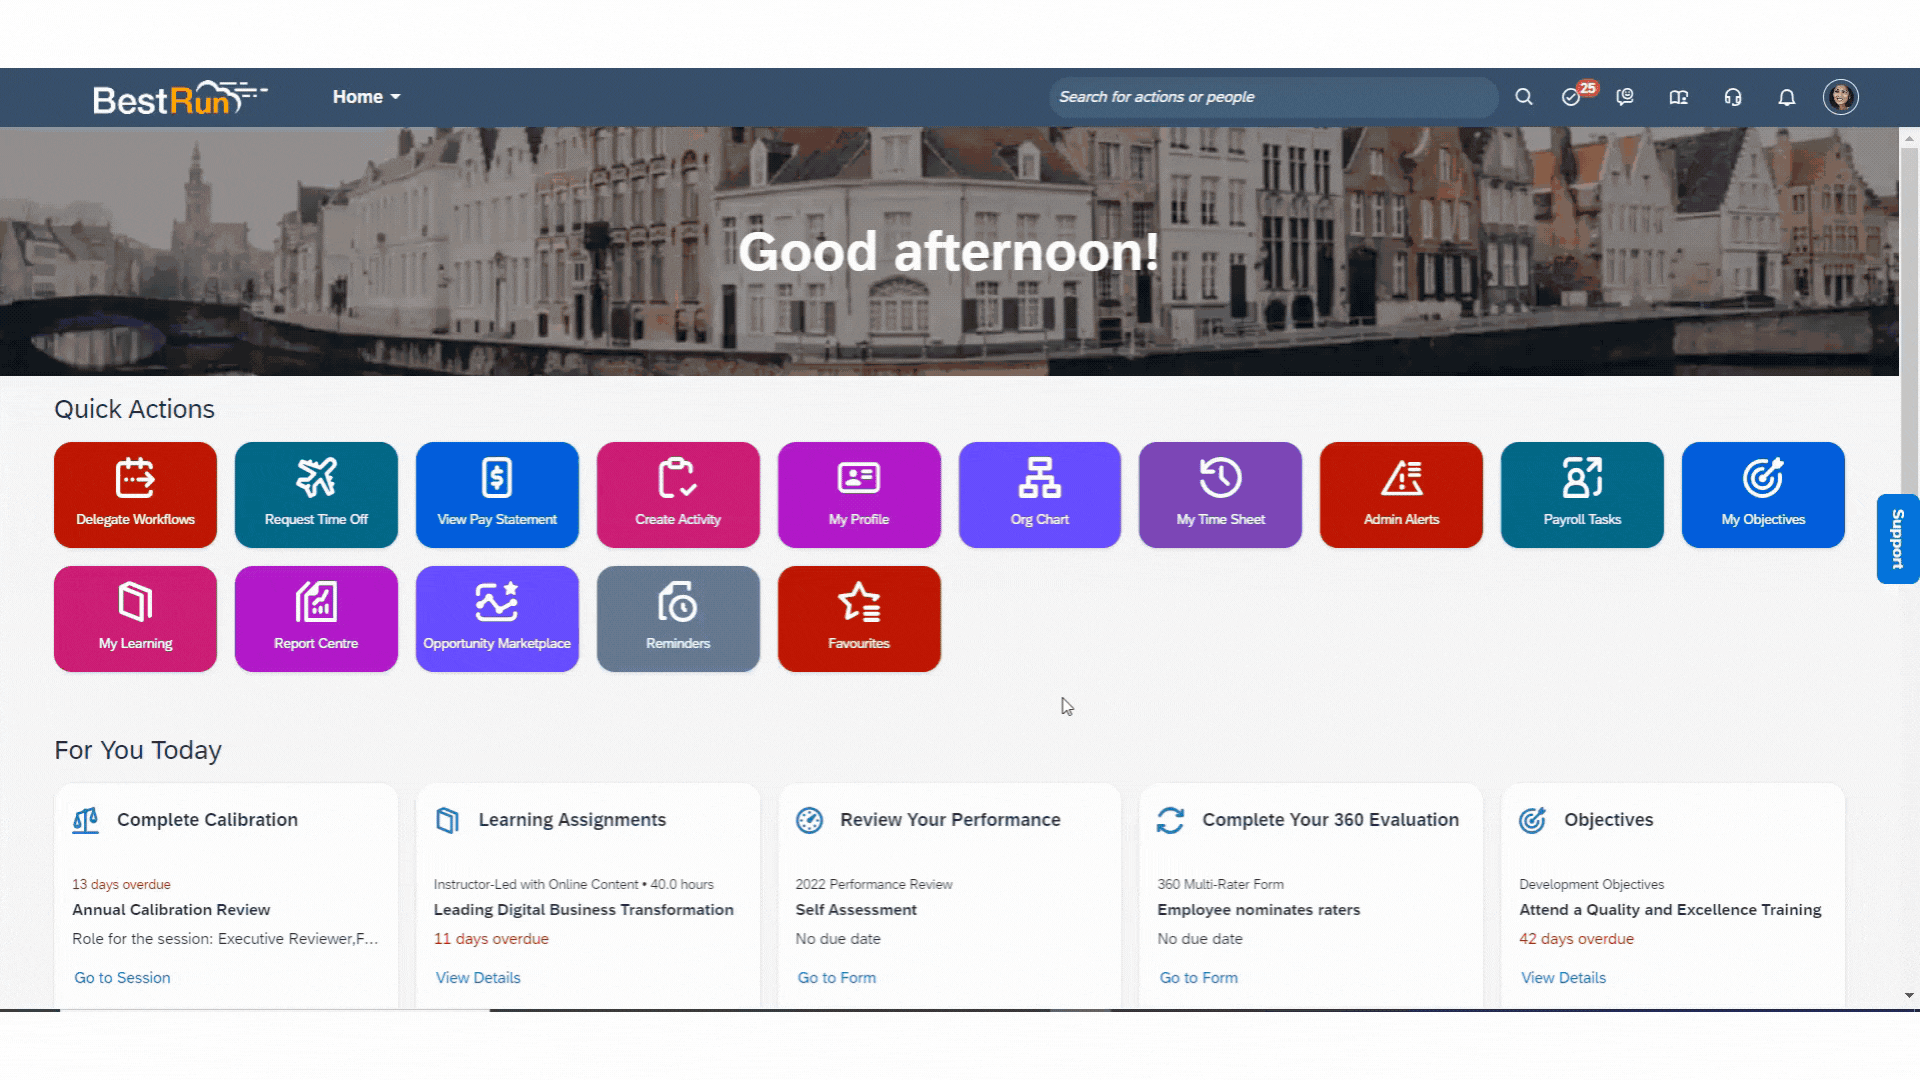1920x1080 pixels.
Task: Follow View Details under Learning Assignments
Action: click(478, 978)
